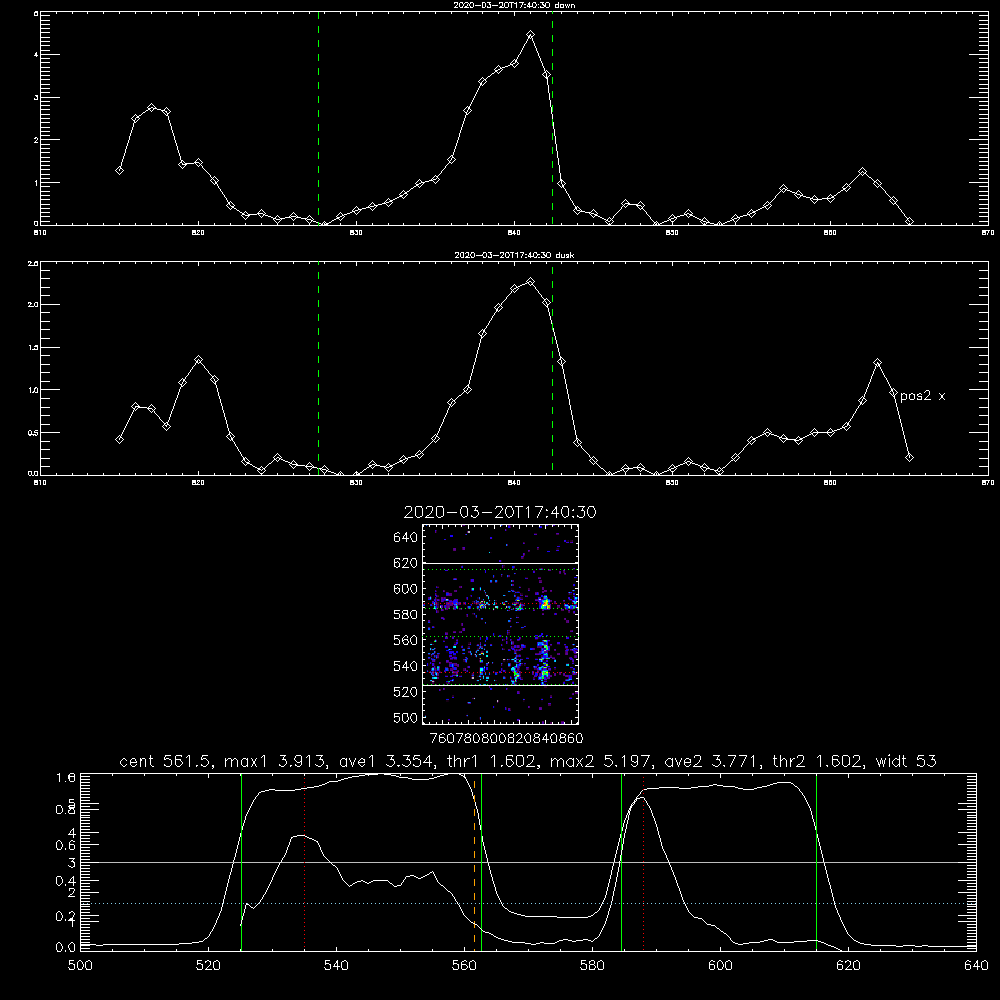Click red dotted line near 588 in bottom plot
This screenshot has width=1000, height=1000.
(x=643, y=861)
